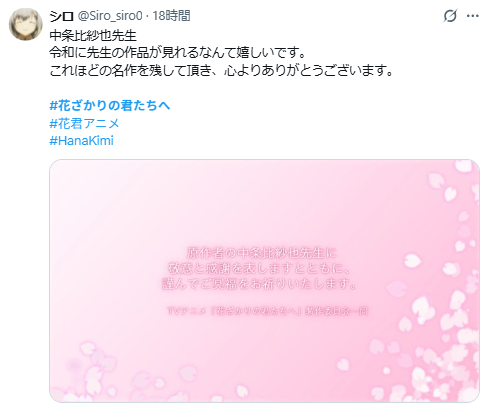
Task: Click シロ's round profile avatar
Action: coord(26,24)
